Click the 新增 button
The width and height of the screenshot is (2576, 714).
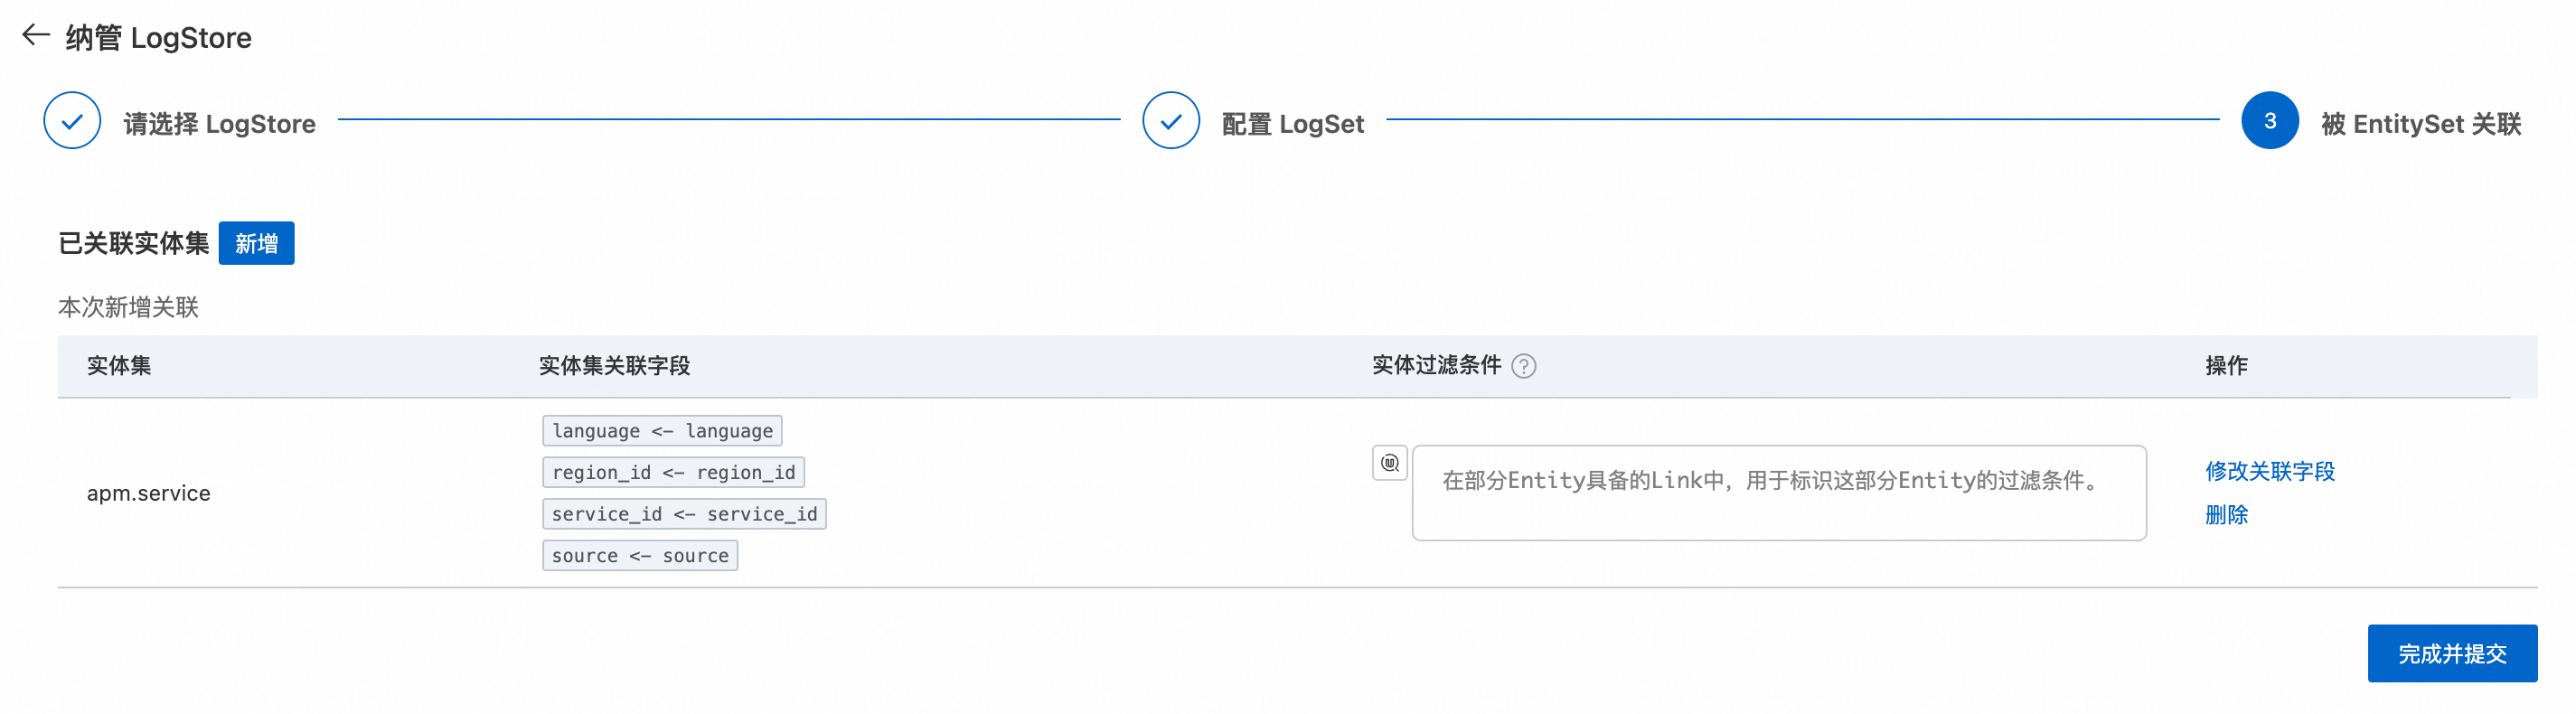click(x=256, y=243)
